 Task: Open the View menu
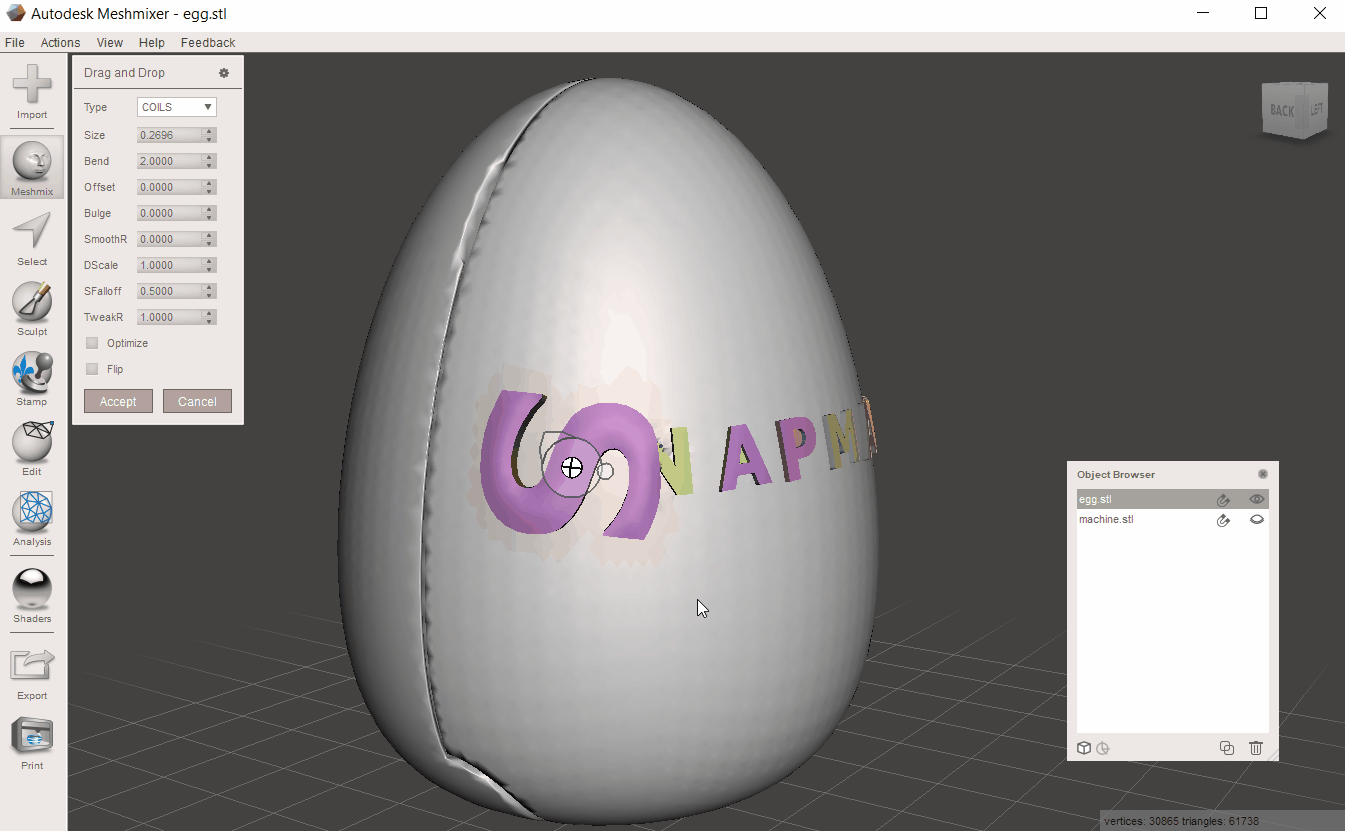(110, 43)
